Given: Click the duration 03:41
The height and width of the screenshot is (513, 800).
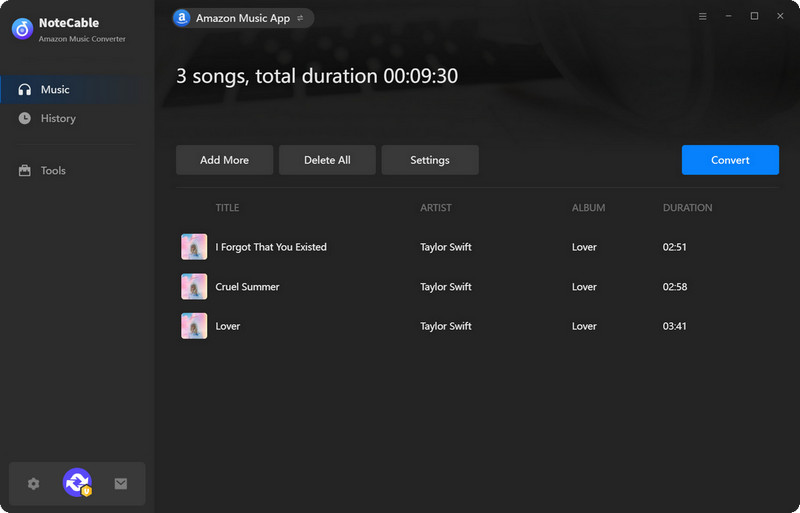Looking at the screenshot, I should click(674, 326).
